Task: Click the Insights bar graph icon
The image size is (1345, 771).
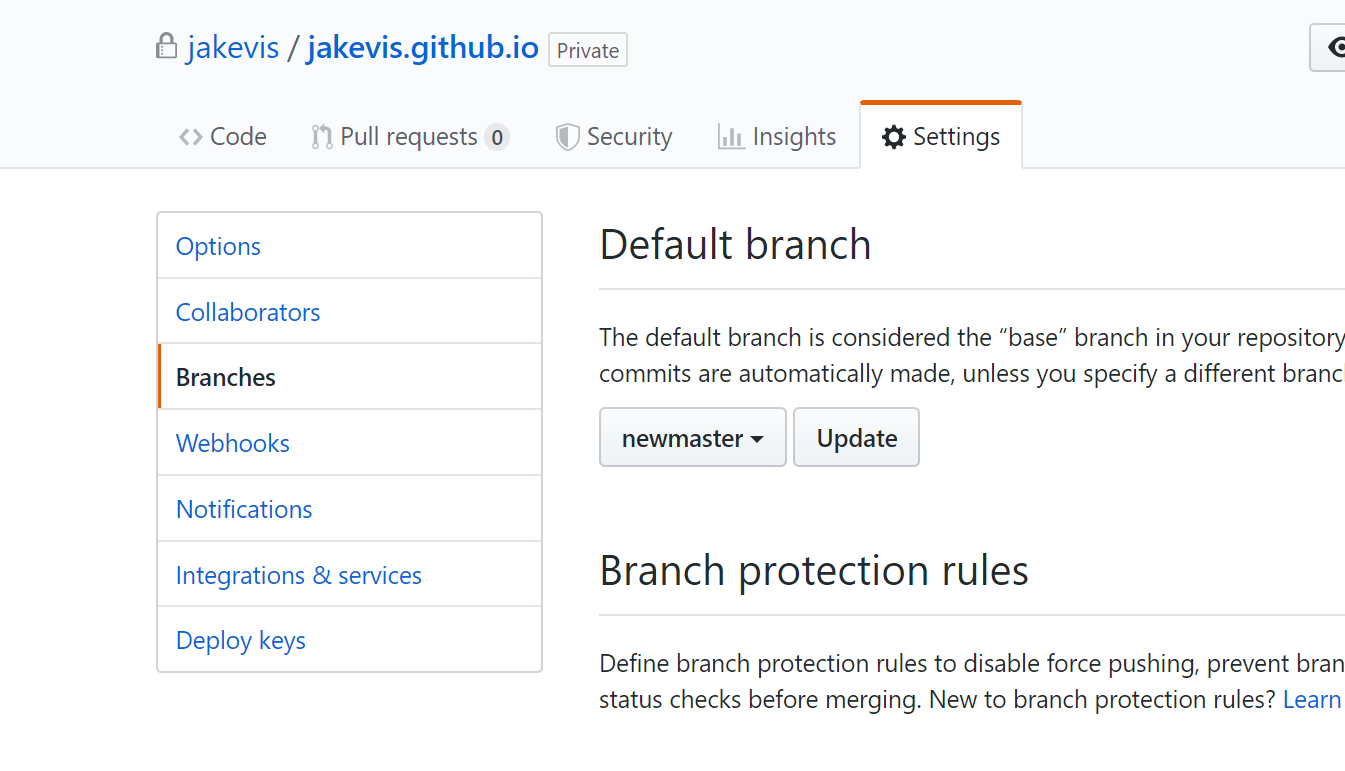Action: [x=731, y=137]
